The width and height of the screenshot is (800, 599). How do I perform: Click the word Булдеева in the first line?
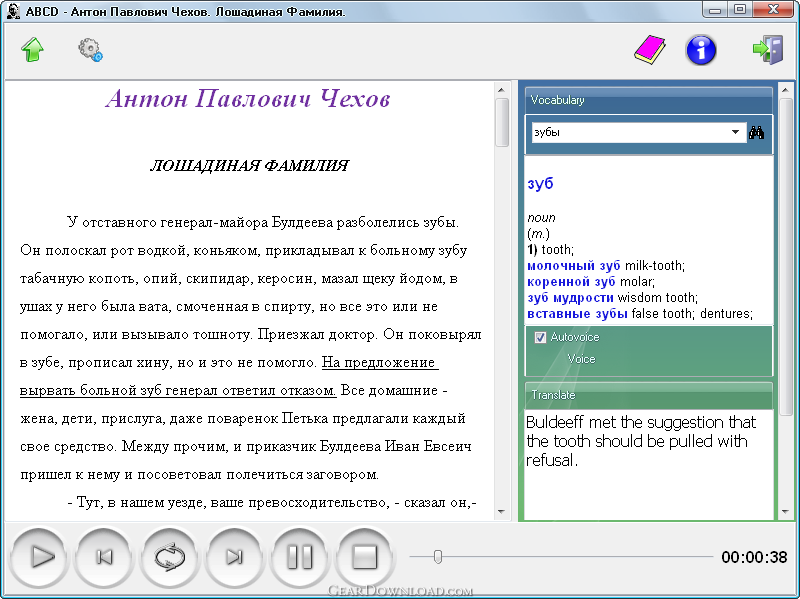click(x=302, y=222)
